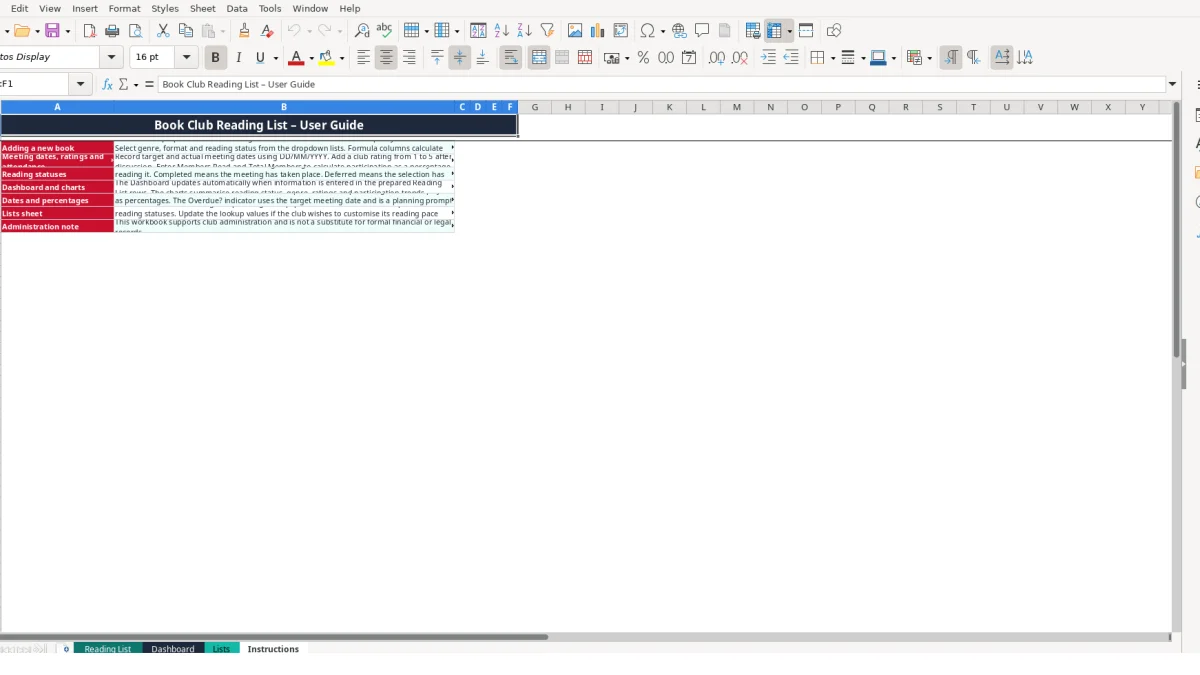The image size is (1200, 675).
Task: Click the Insert Pivot Table icon
Action: coord(621,31)
